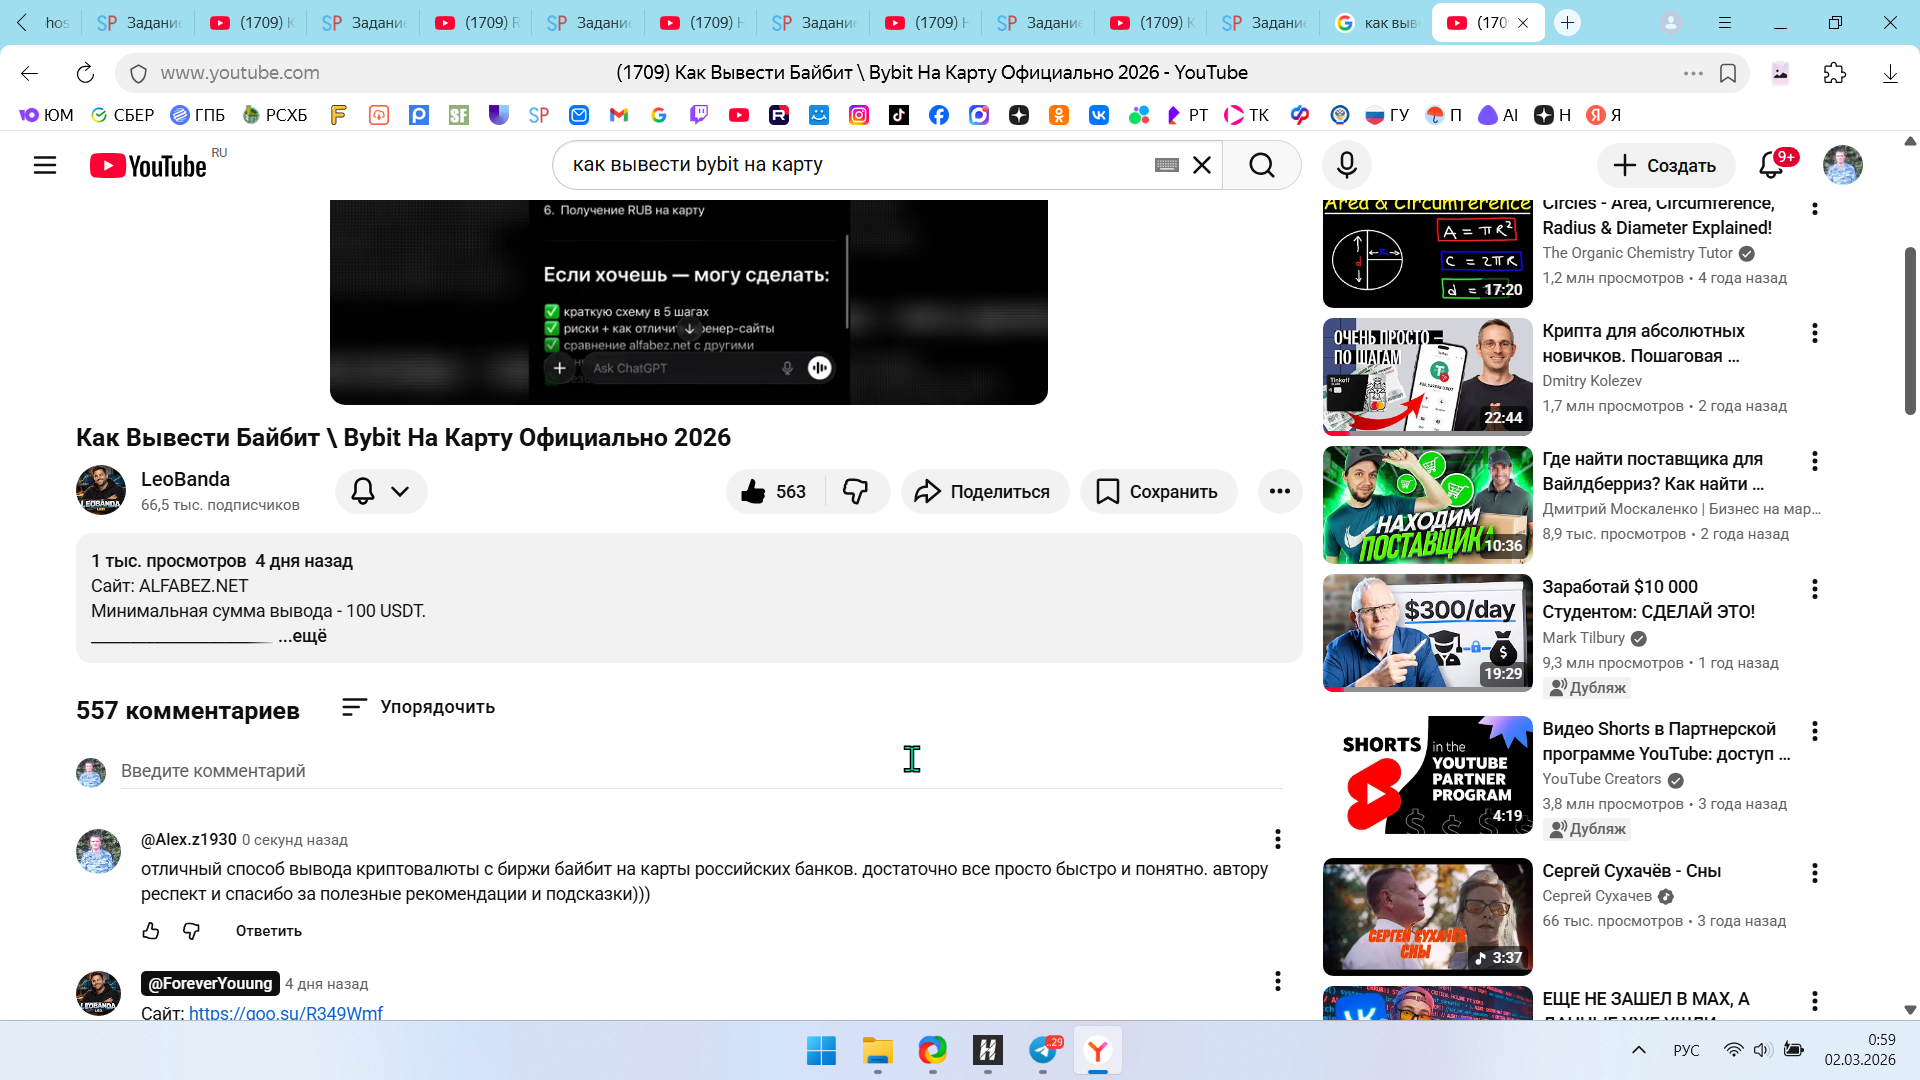Image resolution: width=1920 pixels, height=1080 pixels.
Task: Clear the search query with X
Action: point(1202,165)
